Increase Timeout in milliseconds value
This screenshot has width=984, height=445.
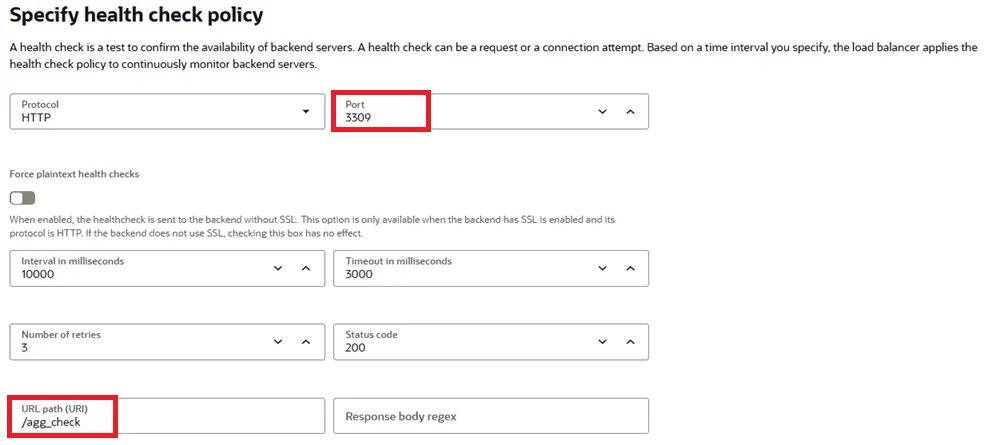[630, 268]
